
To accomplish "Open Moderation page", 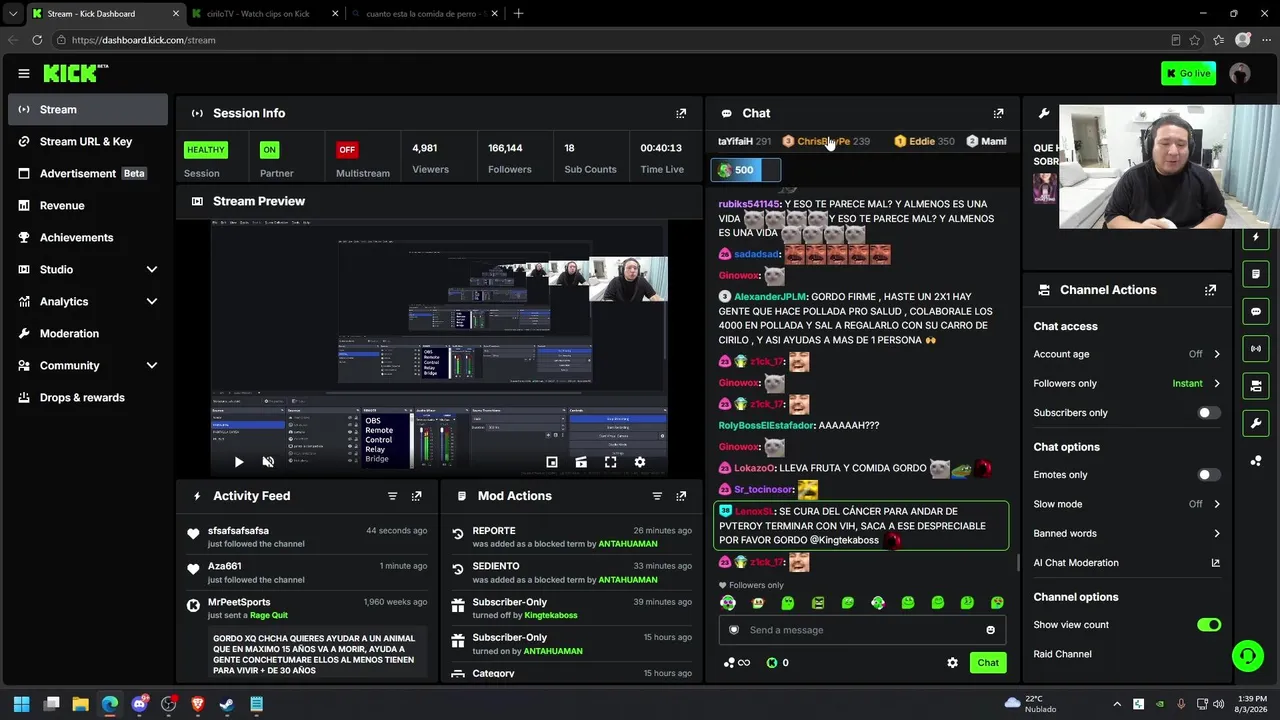I will click(x=88, y=333).
